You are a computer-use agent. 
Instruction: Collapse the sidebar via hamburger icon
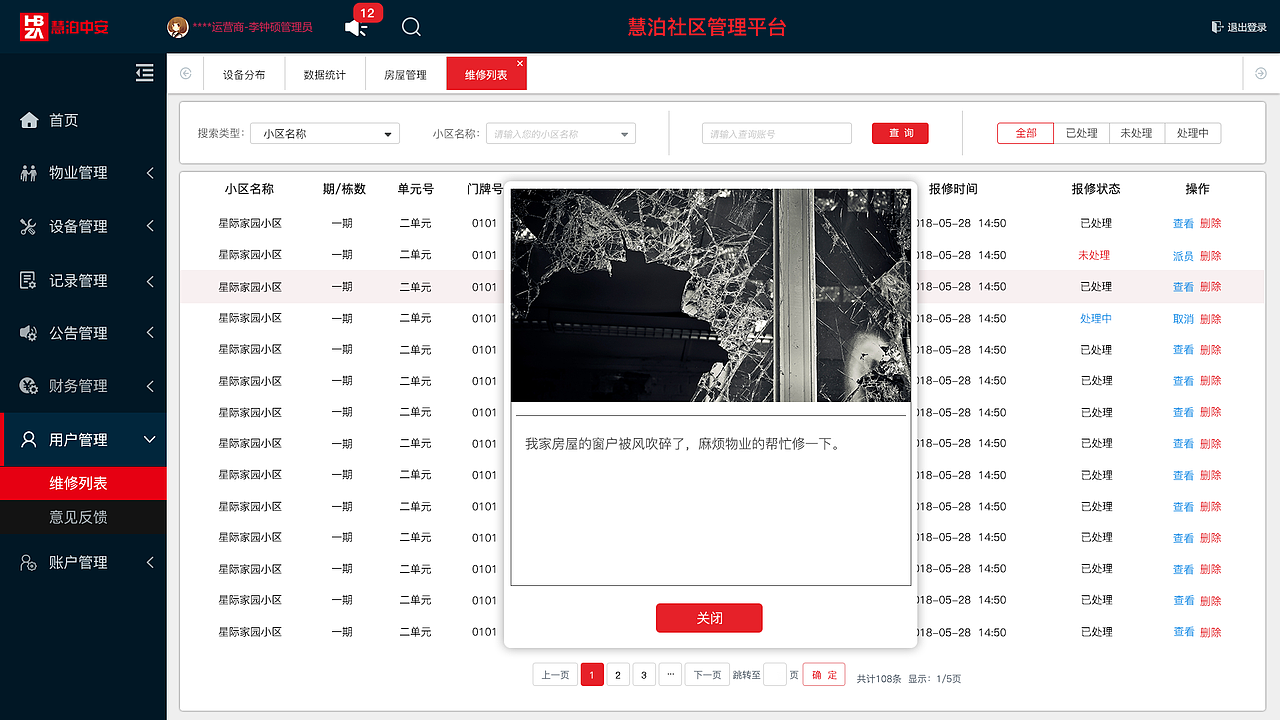click(x=144, y=72)
